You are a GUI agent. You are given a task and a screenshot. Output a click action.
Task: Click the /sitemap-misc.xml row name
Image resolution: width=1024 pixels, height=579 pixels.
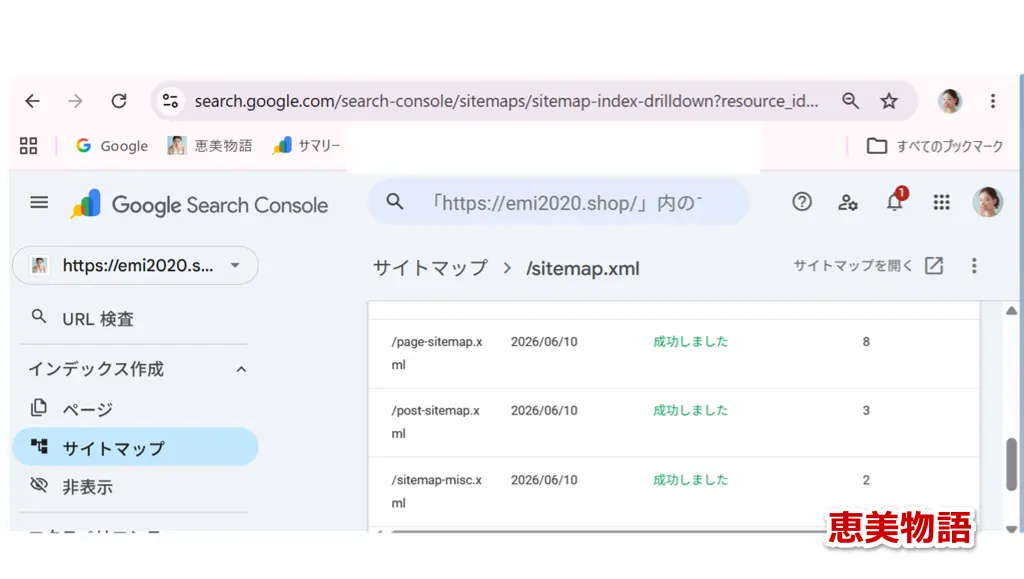pyautogui.click(x=436, y=491)
